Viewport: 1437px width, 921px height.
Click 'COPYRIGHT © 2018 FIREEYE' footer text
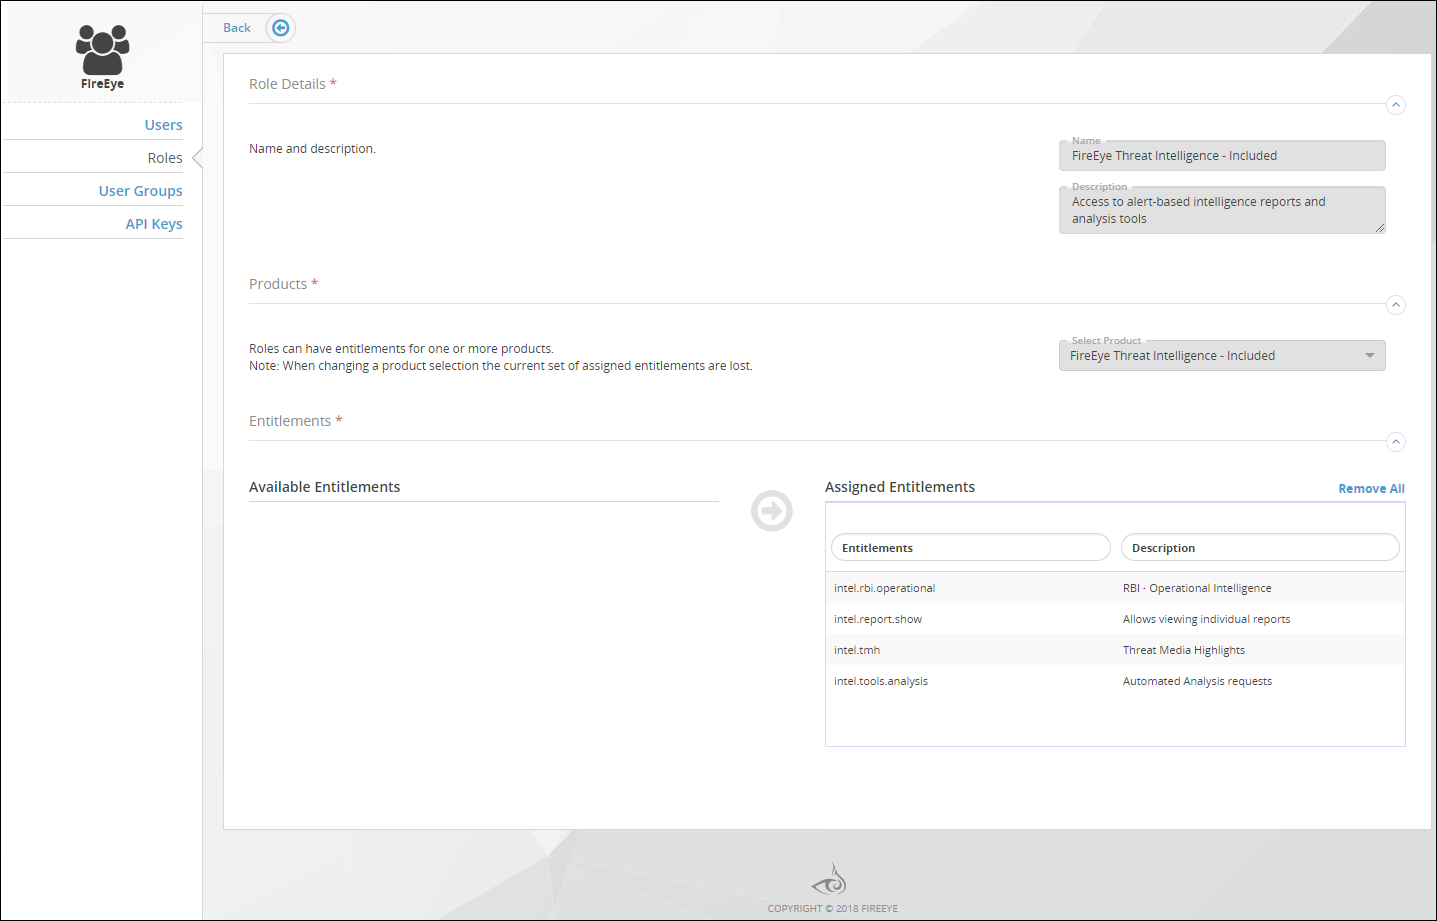[833, 909]
